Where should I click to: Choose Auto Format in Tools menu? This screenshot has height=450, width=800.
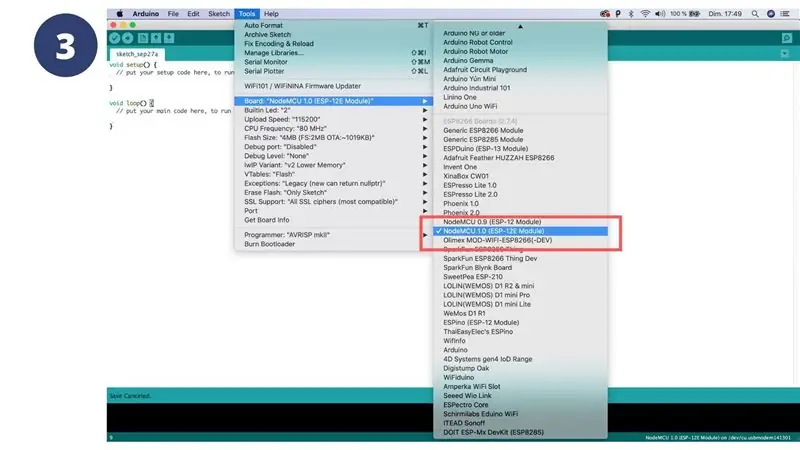tap(334, 25)
